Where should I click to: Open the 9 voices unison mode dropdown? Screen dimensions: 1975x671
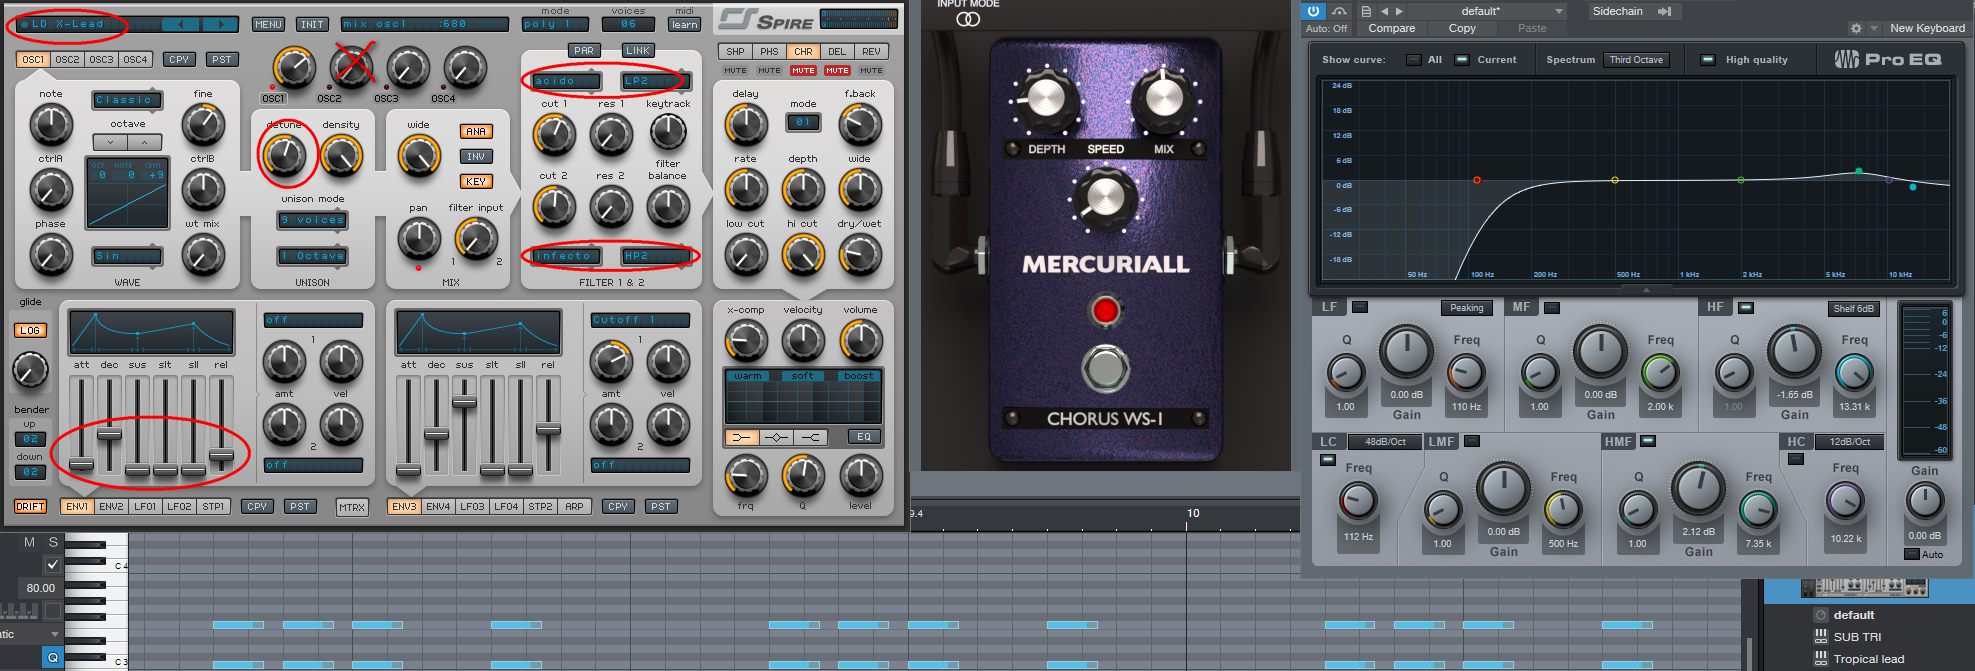[x=312, y=220]
